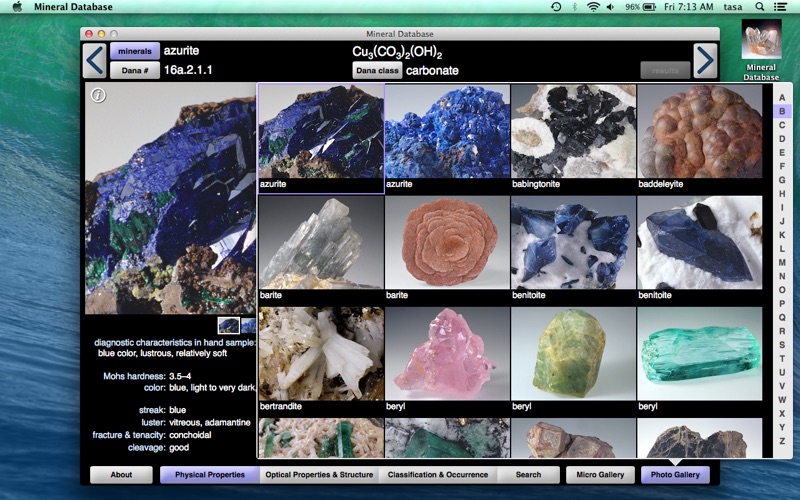
Task: Toggle the minerals selector button
Action: pos(135,51)
